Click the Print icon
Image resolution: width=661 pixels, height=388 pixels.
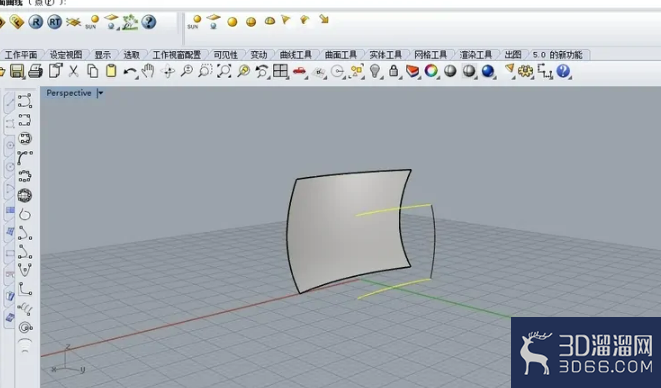pos(35,71)
